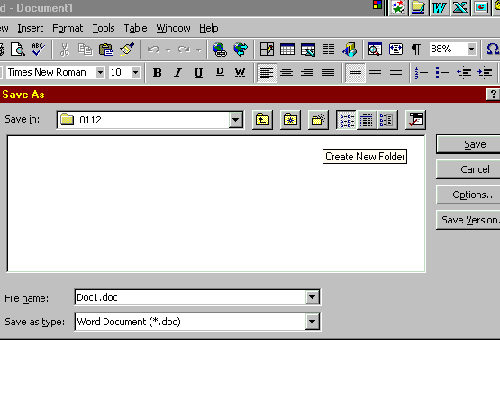Screen dimensions: 500x400
Task: Click the Options button
Action: tap(468, 194)
